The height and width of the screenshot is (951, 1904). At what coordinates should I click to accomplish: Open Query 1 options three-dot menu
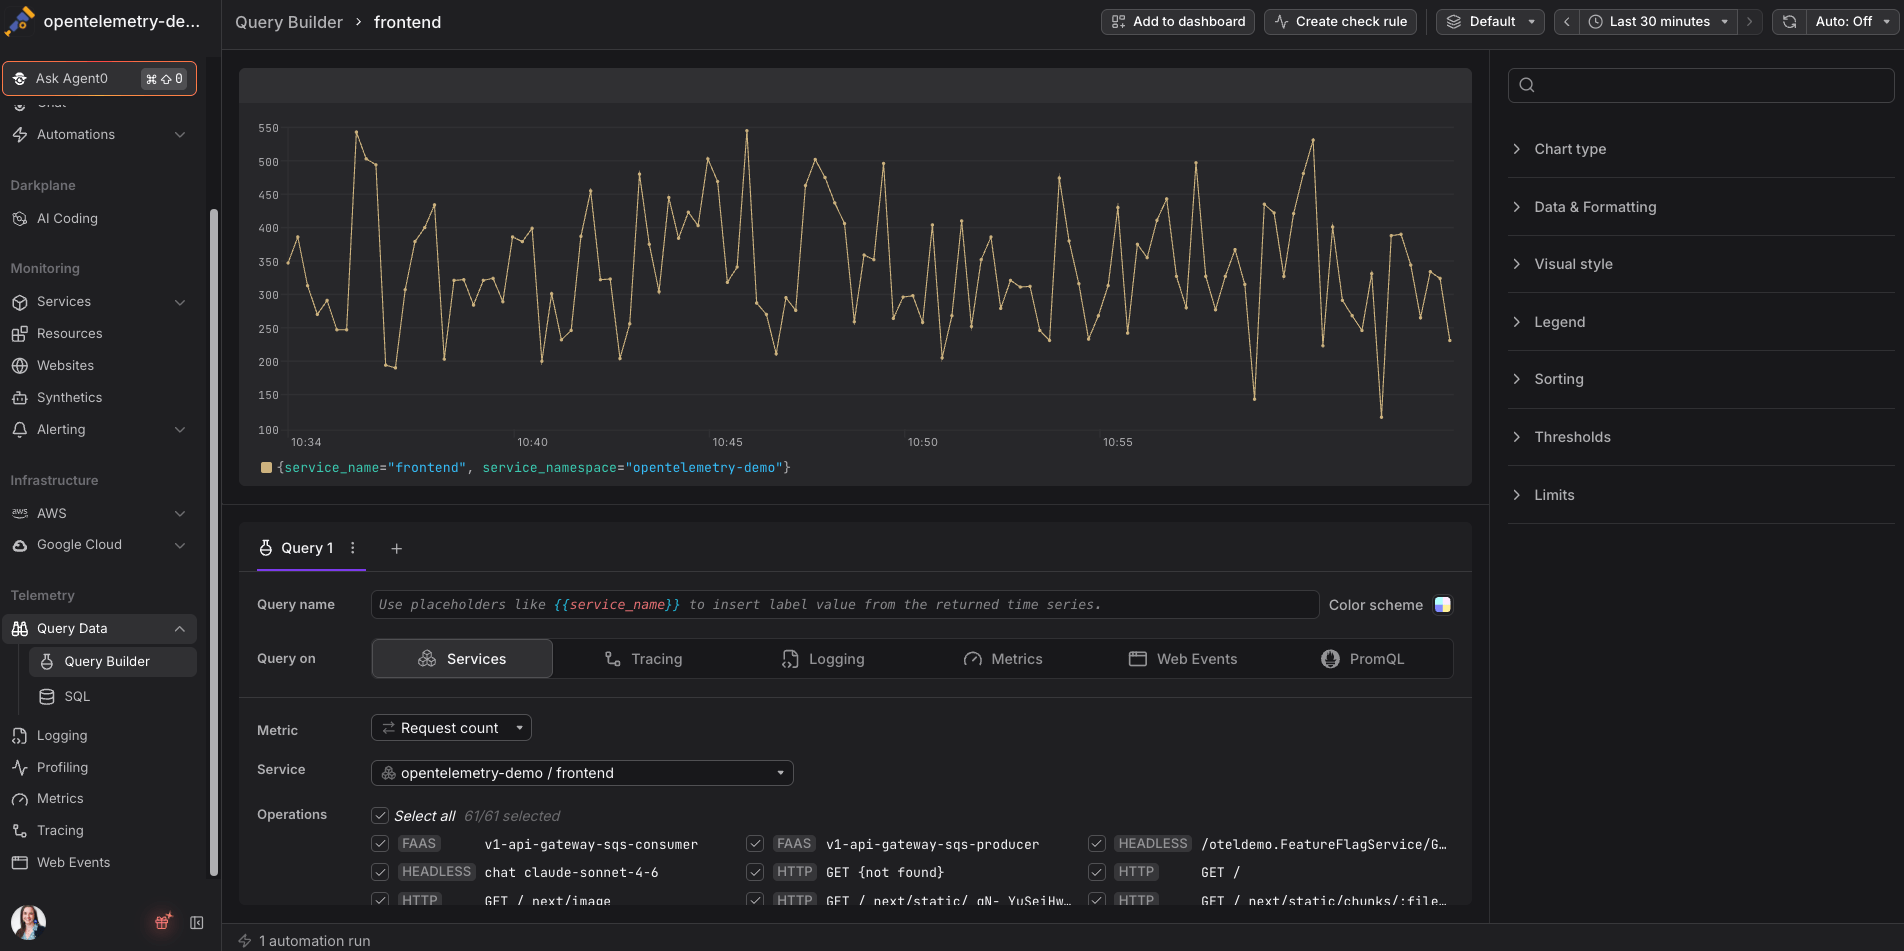tap(353, 548)
